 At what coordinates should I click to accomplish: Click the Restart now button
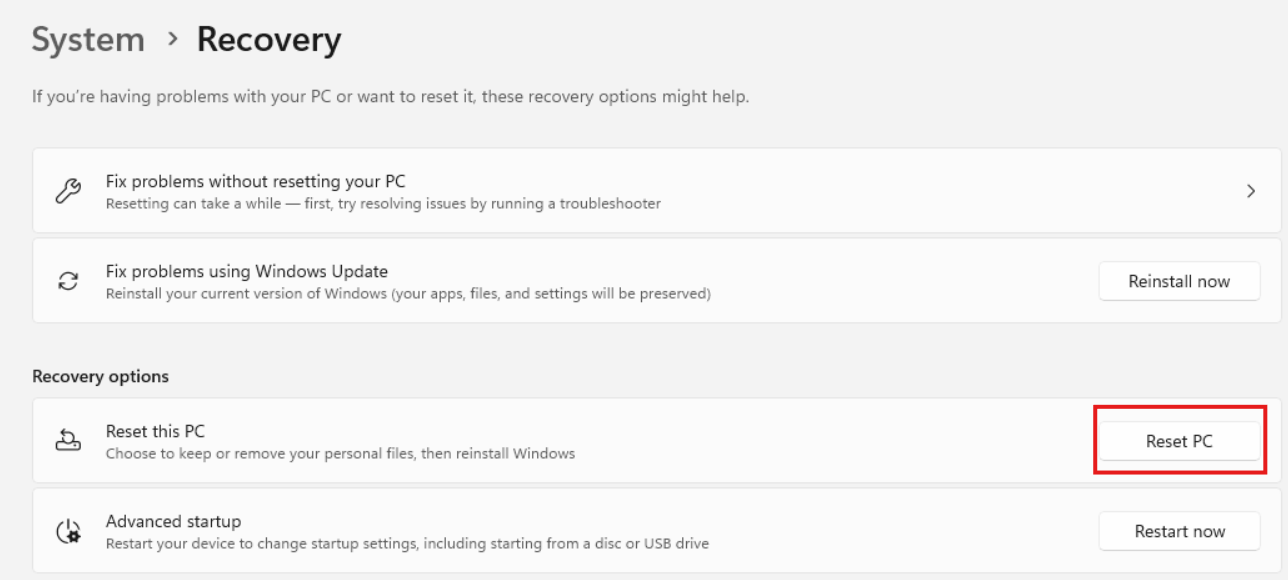pos(1179,531)
